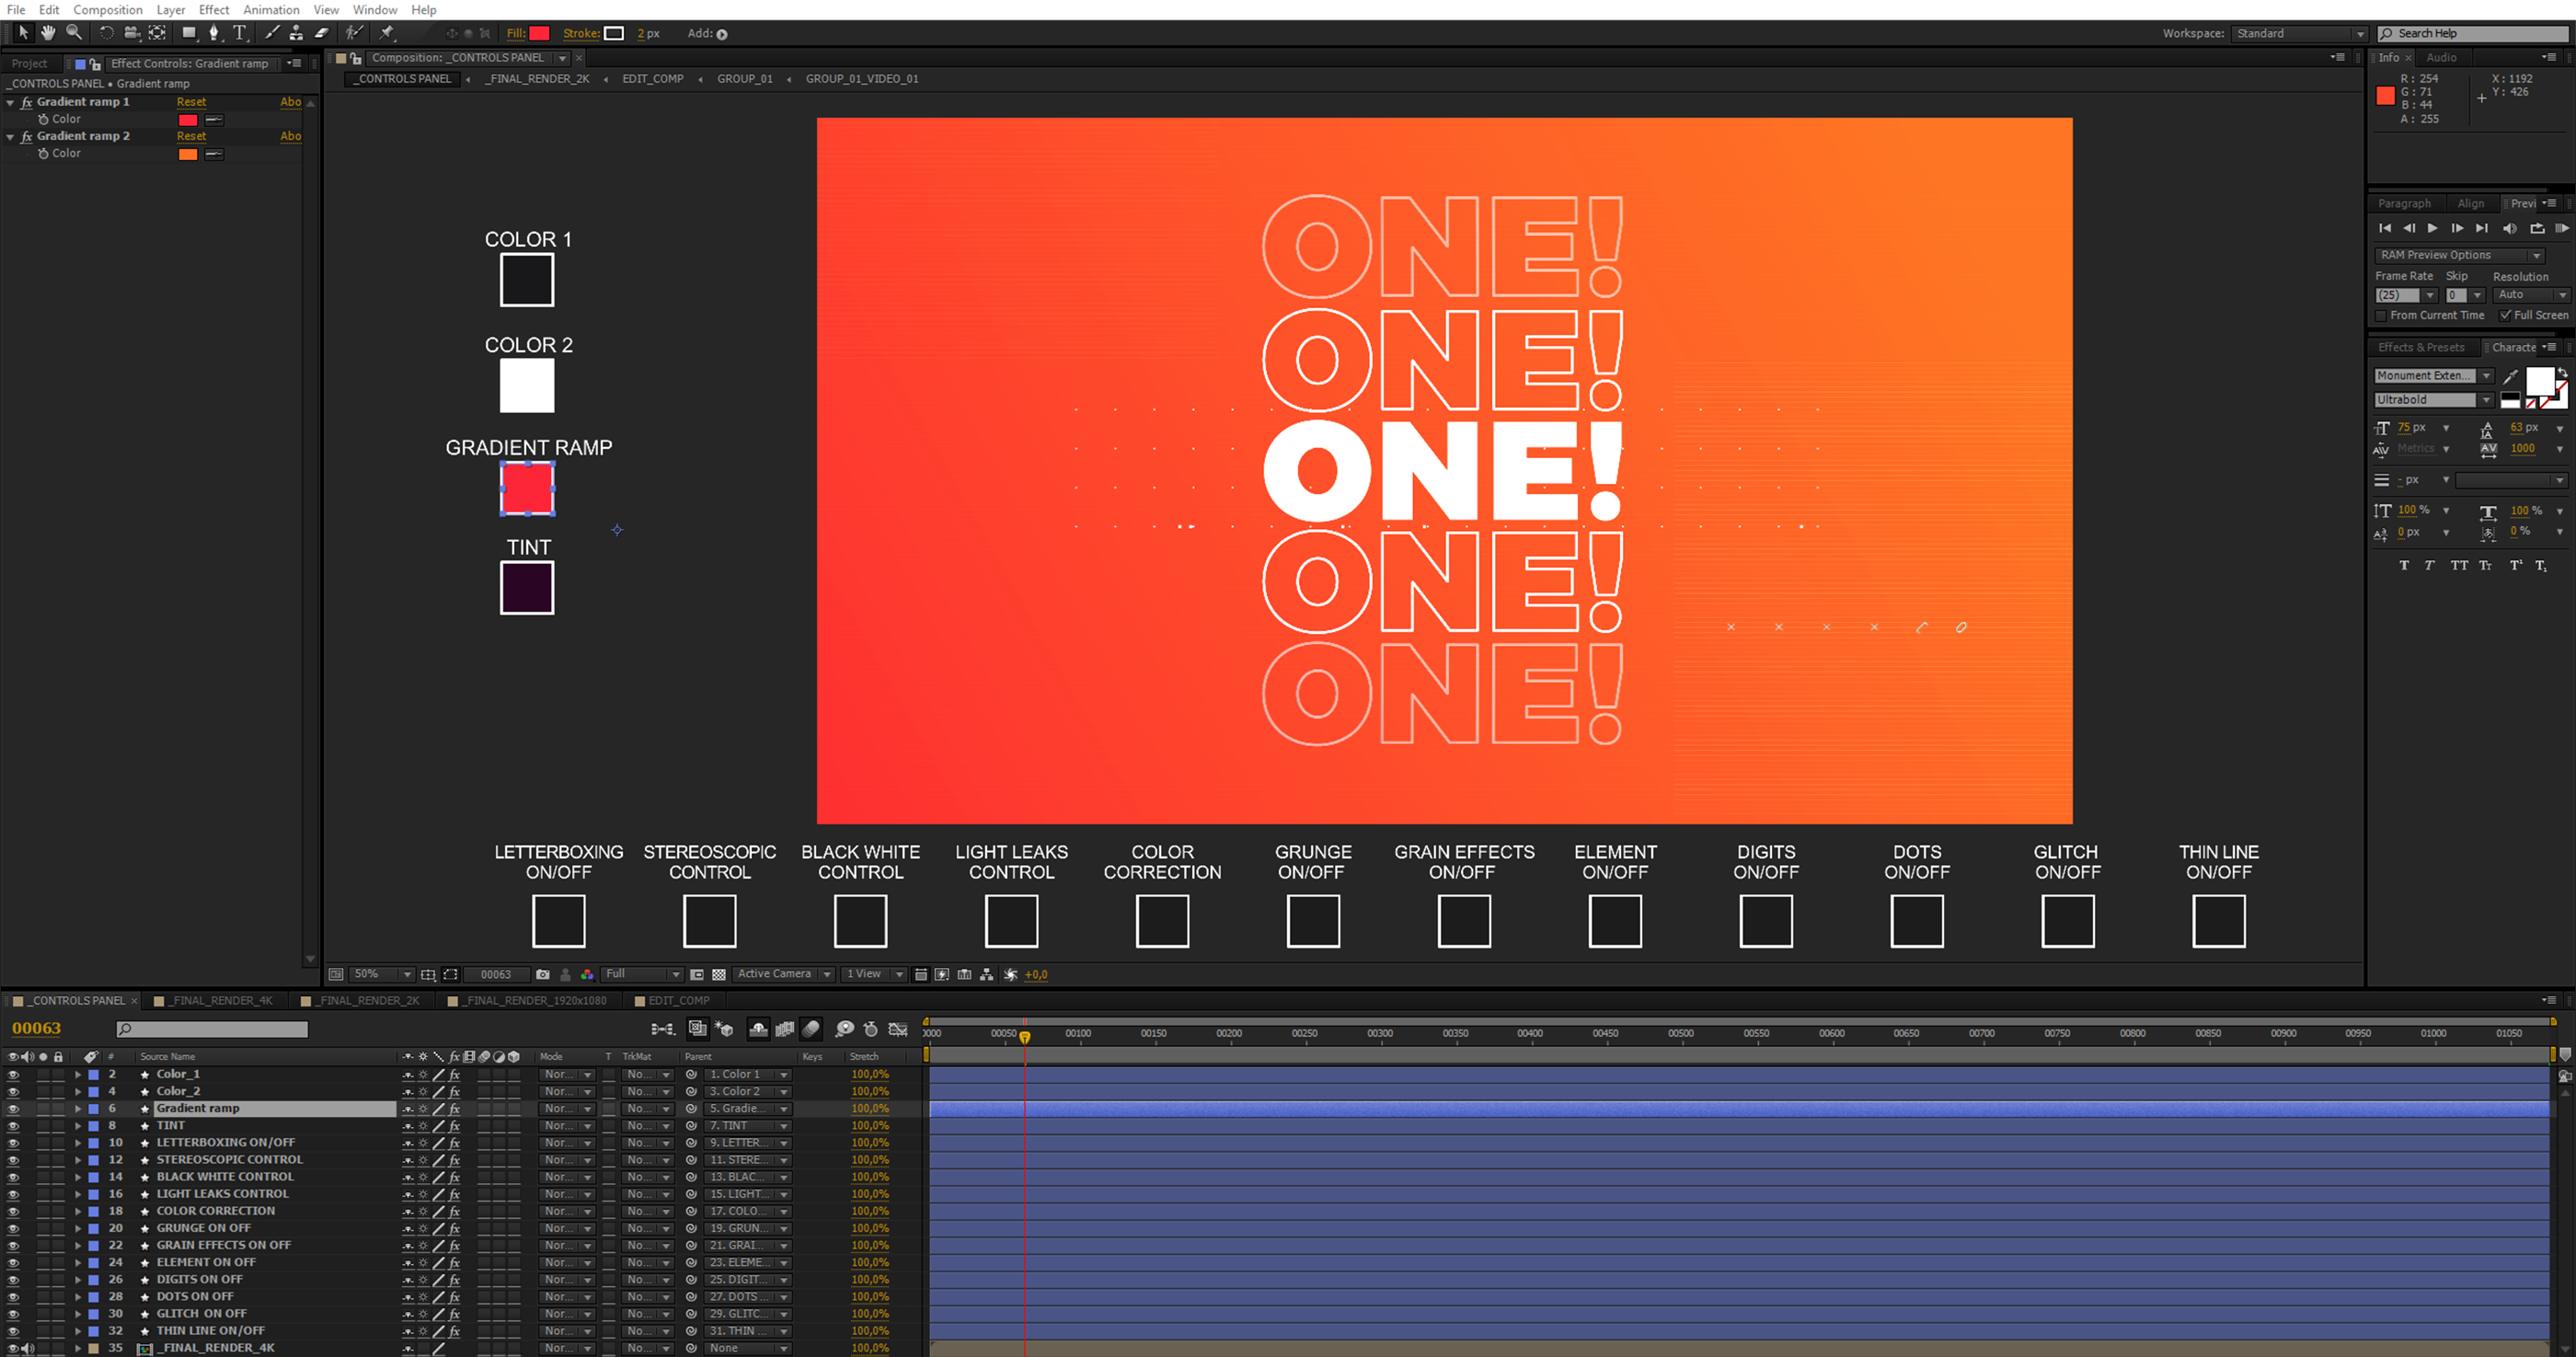Enable motion blur for timeline layers

[x=811, y=1028]
